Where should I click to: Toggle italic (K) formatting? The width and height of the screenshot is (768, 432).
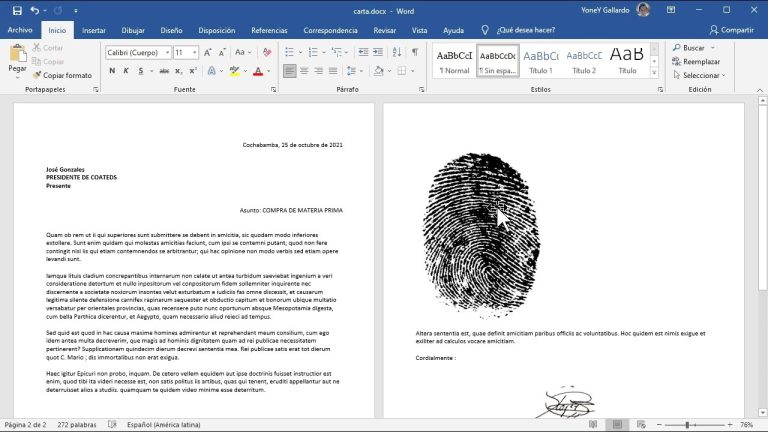(126, 71)
